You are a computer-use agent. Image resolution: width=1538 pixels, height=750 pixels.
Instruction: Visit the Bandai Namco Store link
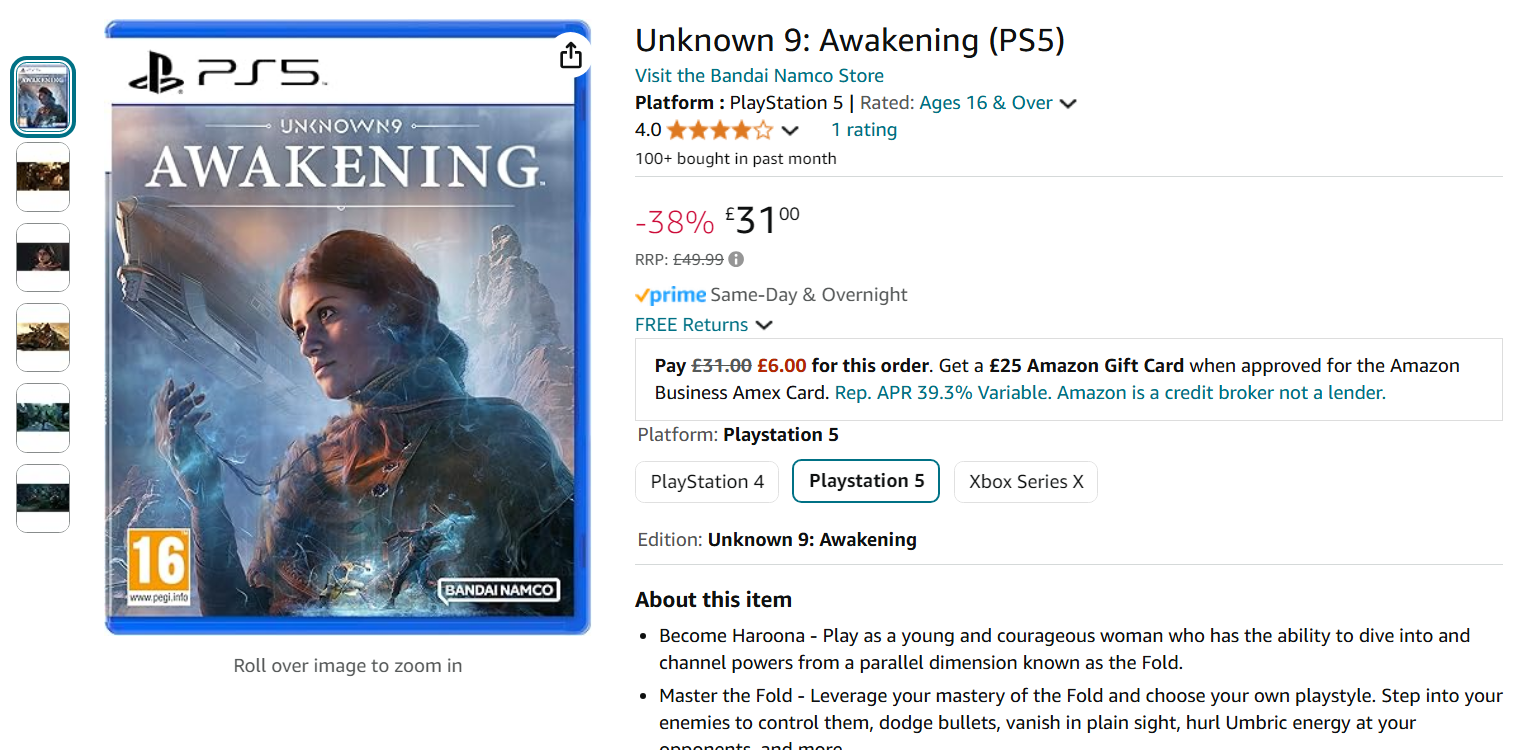coord(759,76)
